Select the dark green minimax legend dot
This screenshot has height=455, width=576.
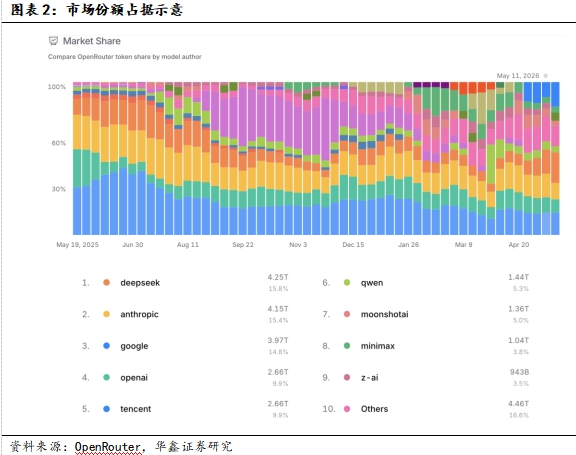tap(347, 346)
